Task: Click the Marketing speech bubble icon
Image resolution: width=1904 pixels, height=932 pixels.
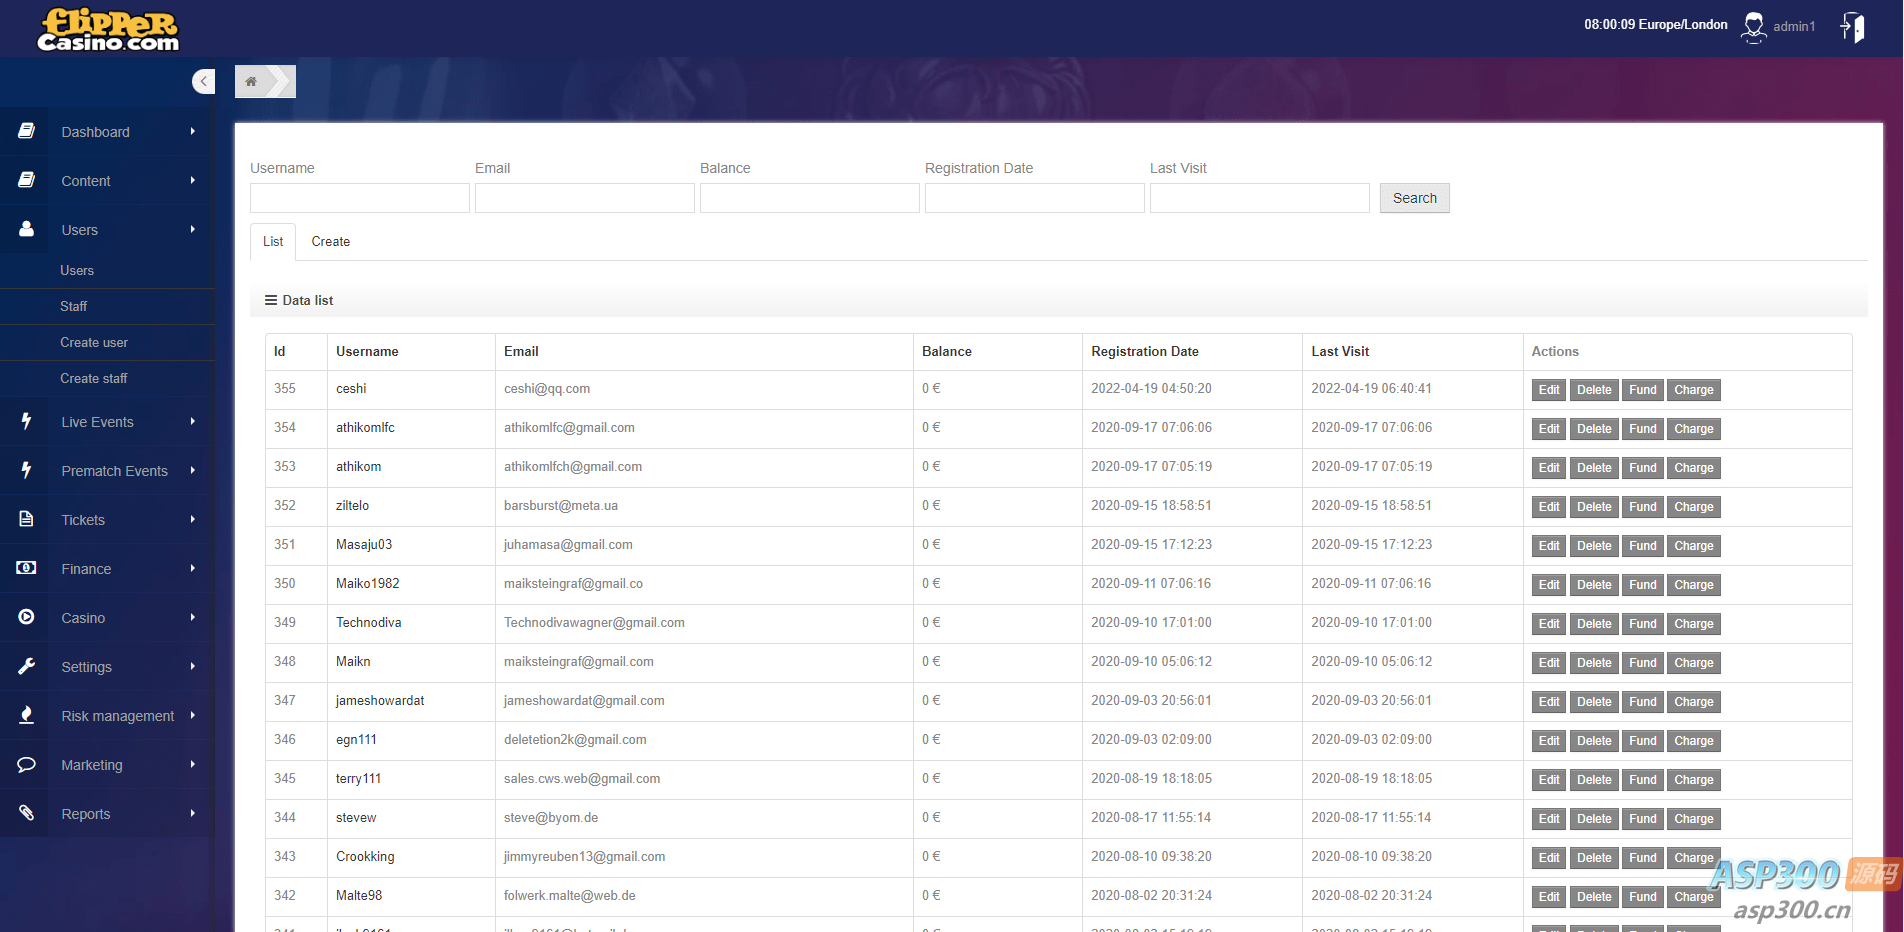Action: (26, 765)
